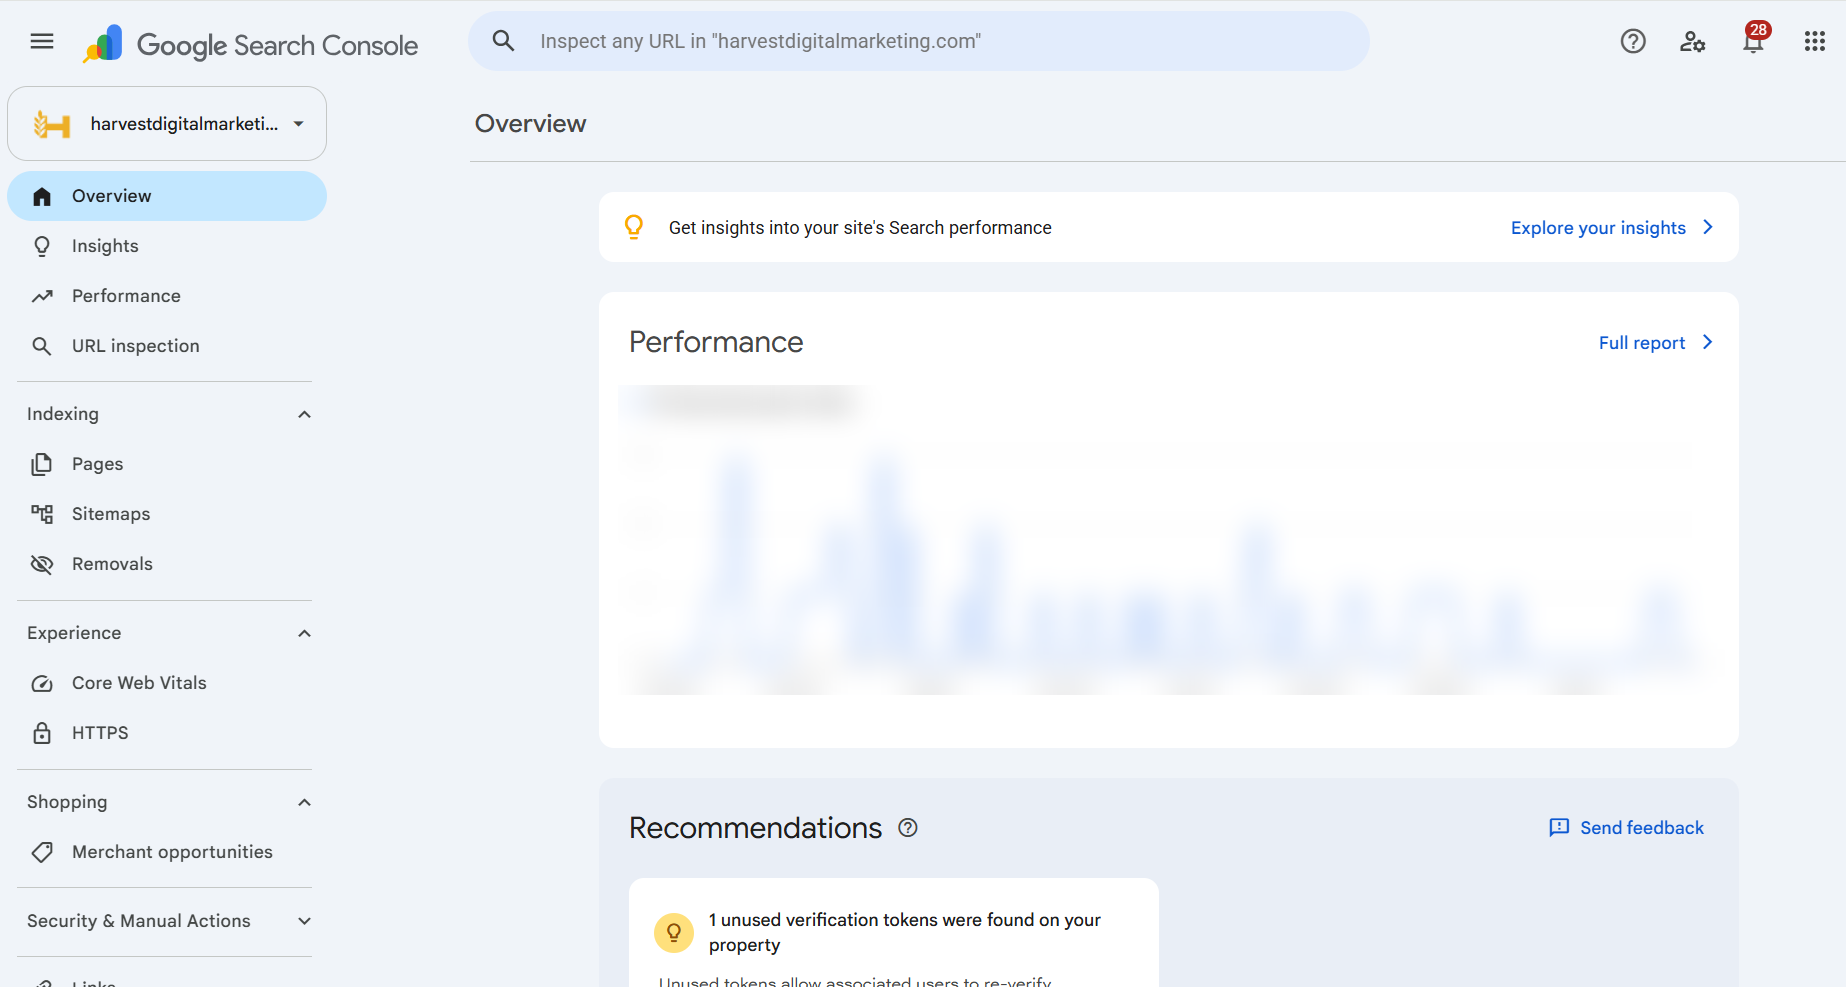Open the Help icon
Image resolution: width=1846 pixels, height=987 pixels.
(1633, 41)
